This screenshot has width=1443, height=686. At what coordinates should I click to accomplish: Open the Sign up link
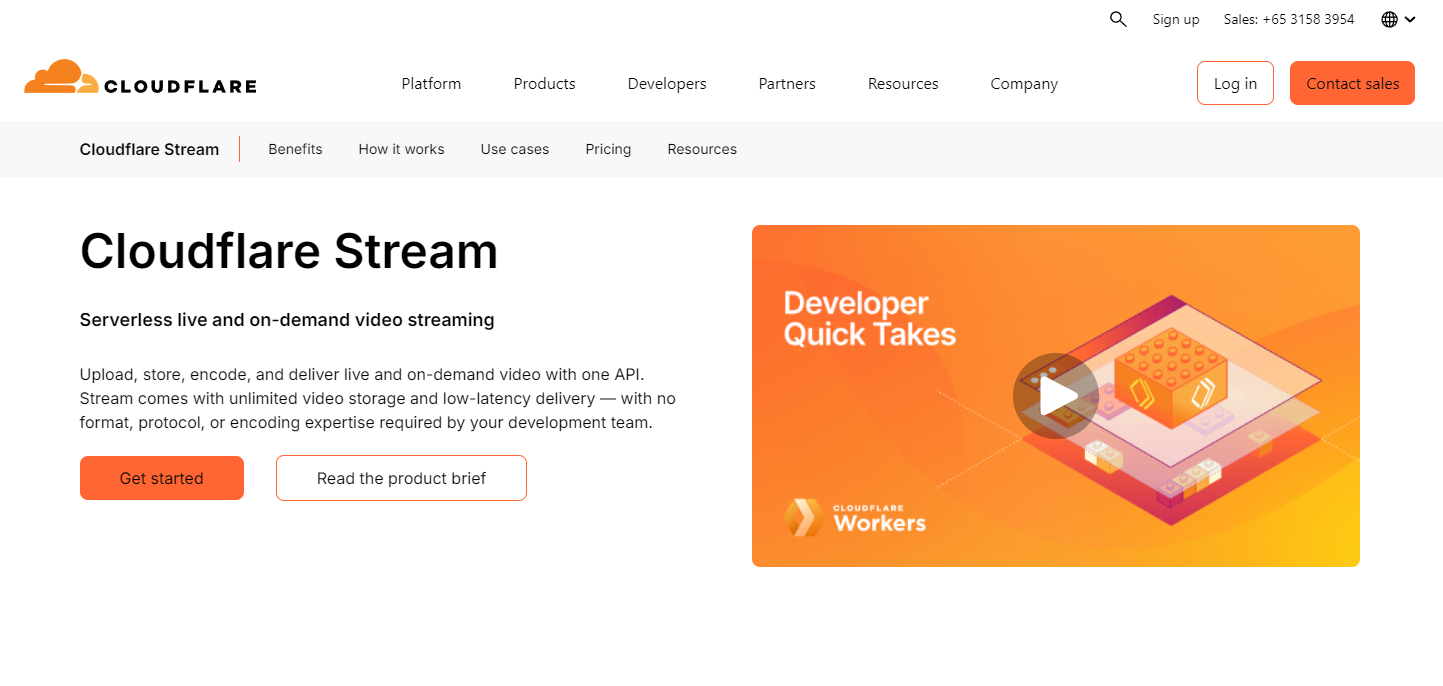coord(1175,19)
